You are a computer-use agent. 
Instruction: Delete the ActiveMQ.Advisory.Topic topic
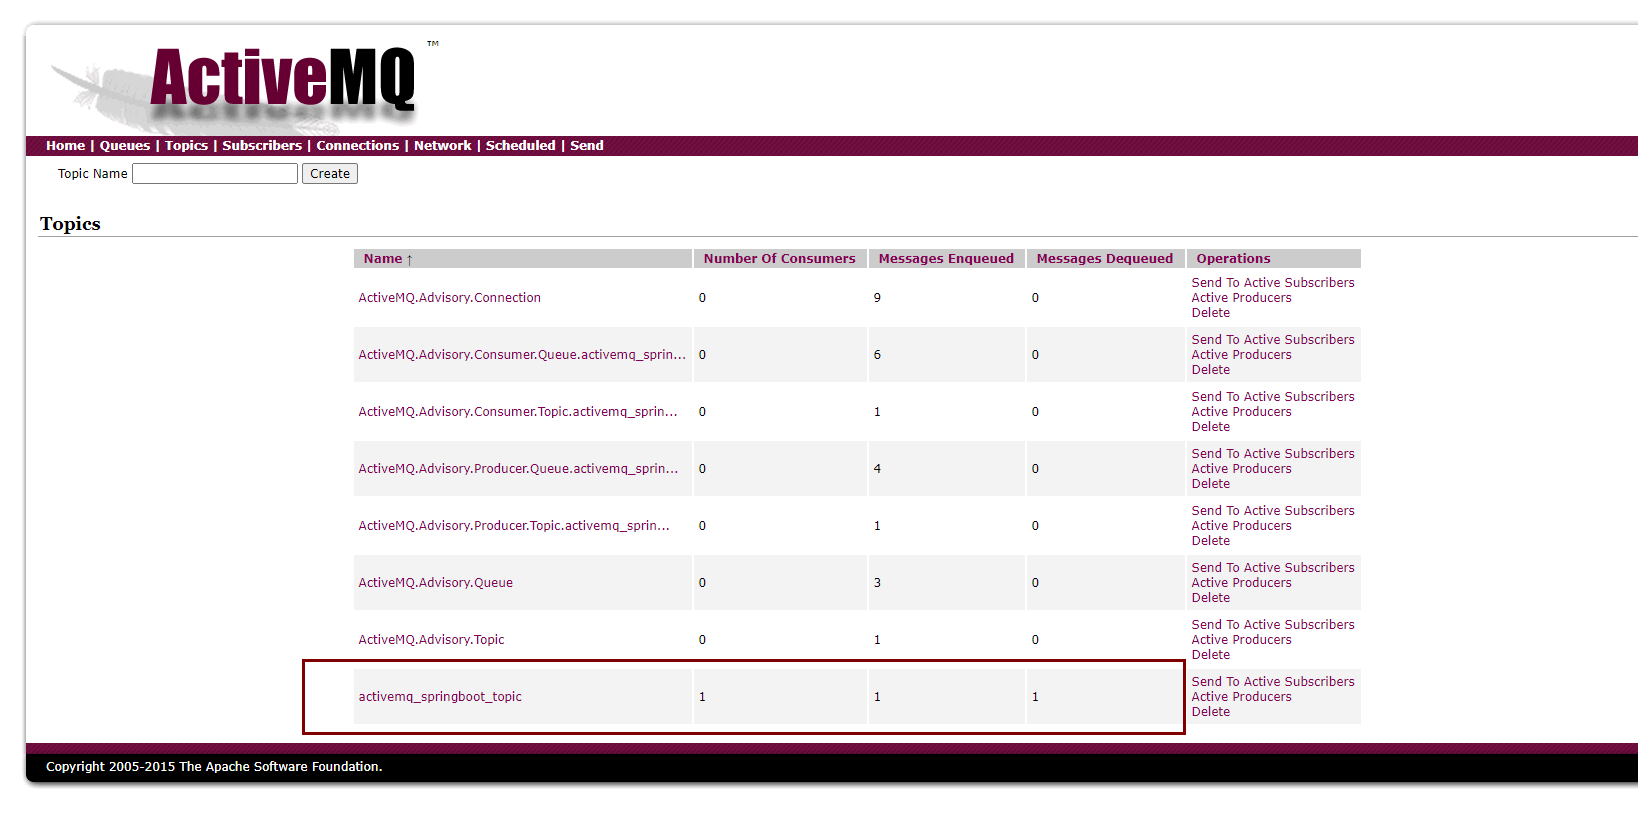[x=1210, y=655]
